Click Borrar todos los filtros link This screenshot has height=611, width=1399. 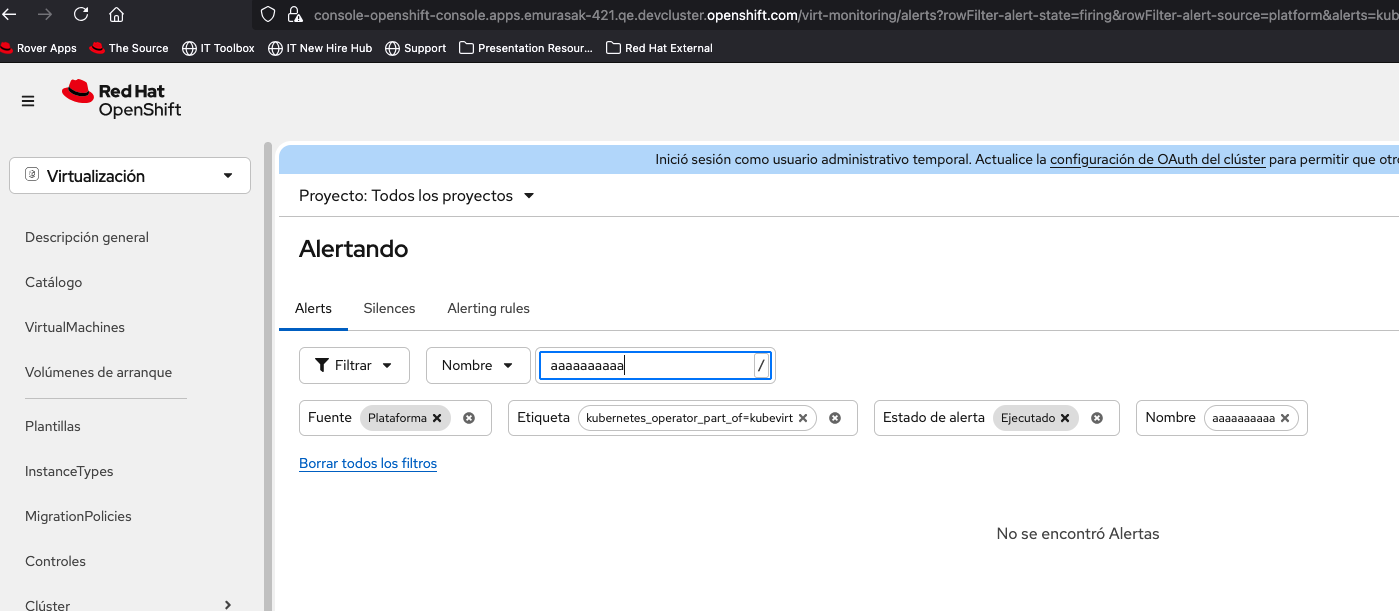368,463
